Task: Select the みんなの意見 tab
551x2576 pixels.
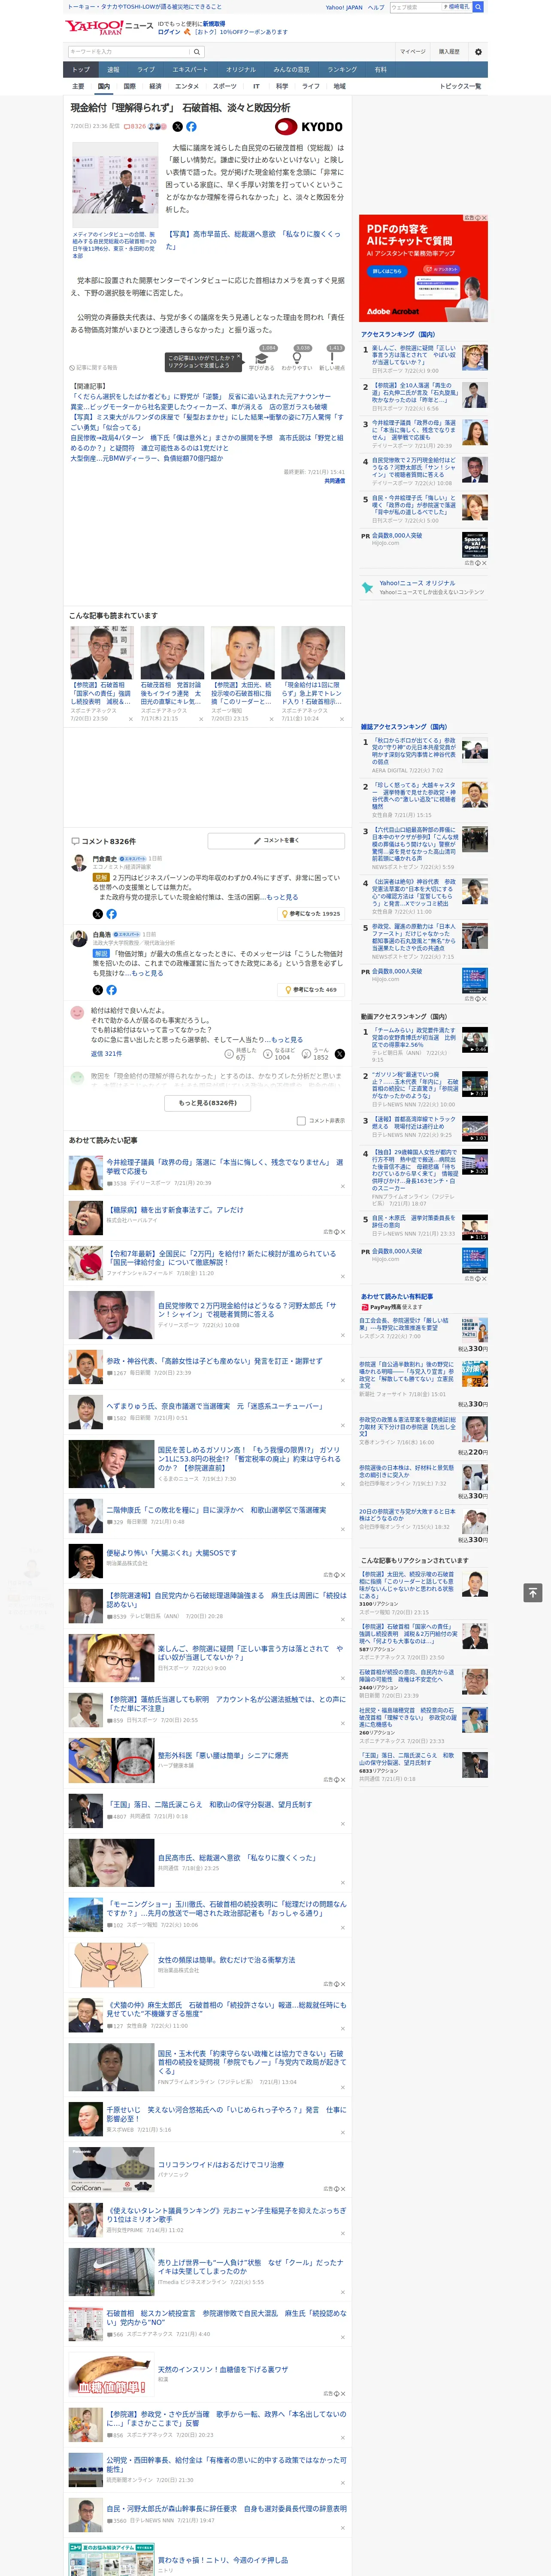Action: [291, 70]
